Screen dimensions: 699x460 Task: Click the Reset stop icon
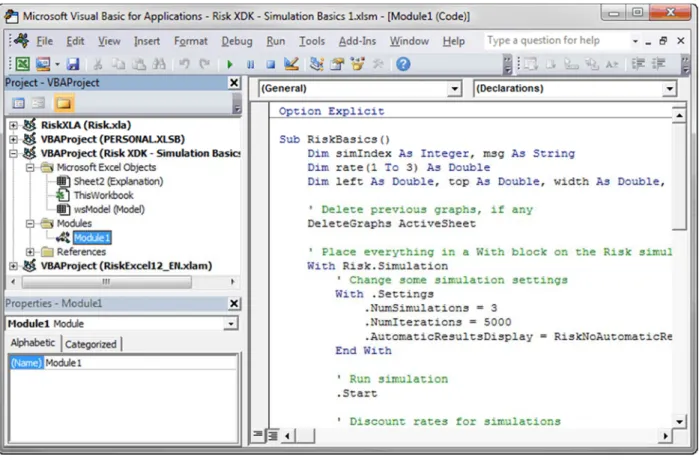click(x=271, y=65)
